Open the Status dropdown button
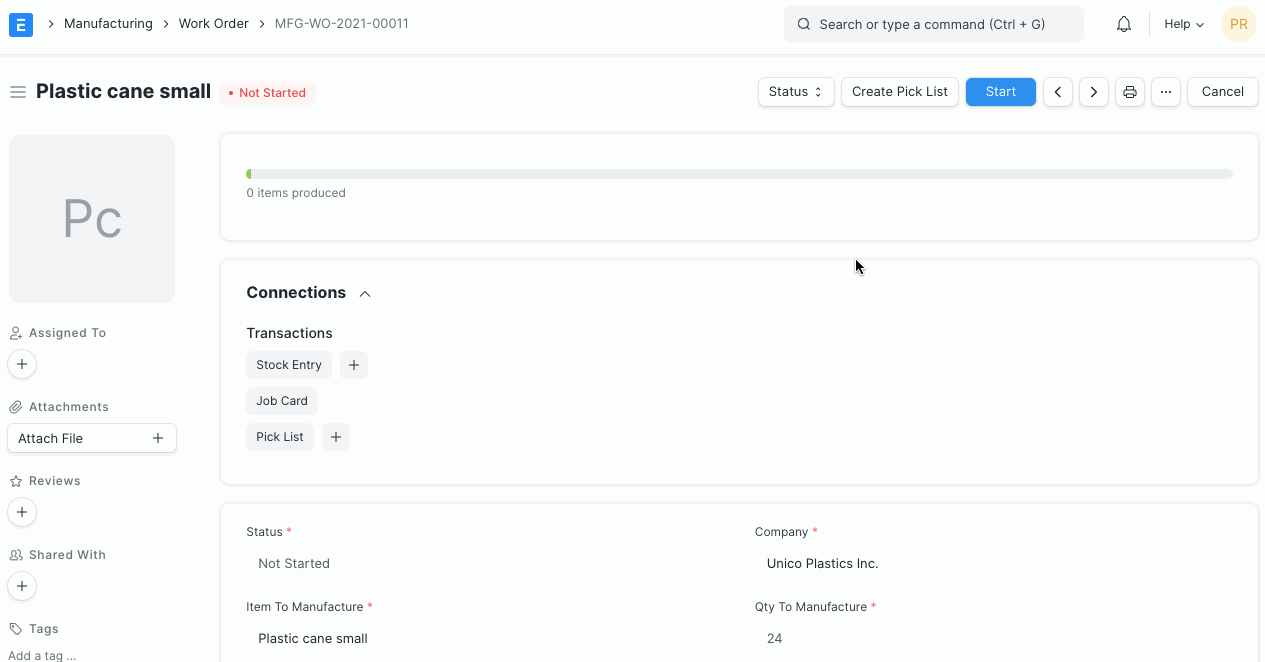This screenshot has width=1265, height=662. point(796,92)
